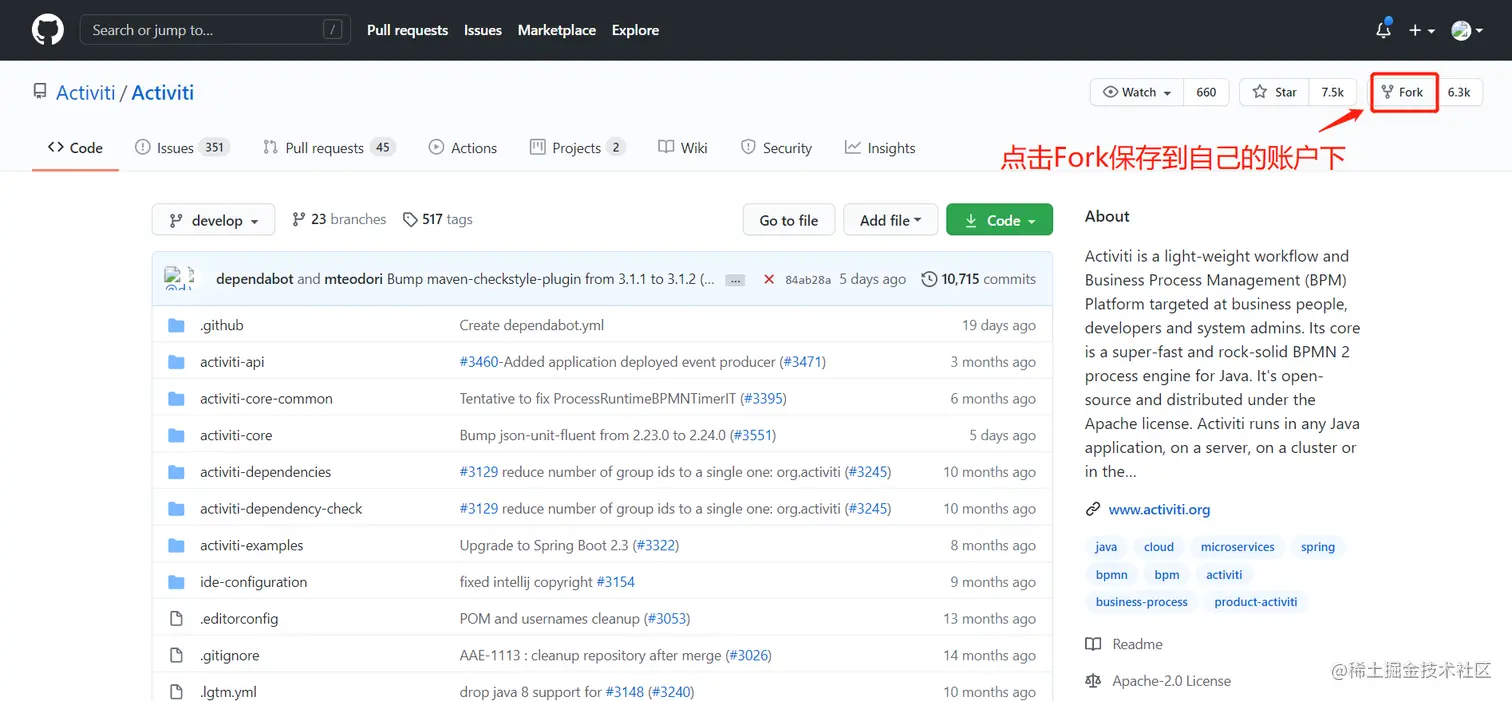The image size is (1512, 701).
Task: Open the .lgtm.yml file
Action: 228,691
